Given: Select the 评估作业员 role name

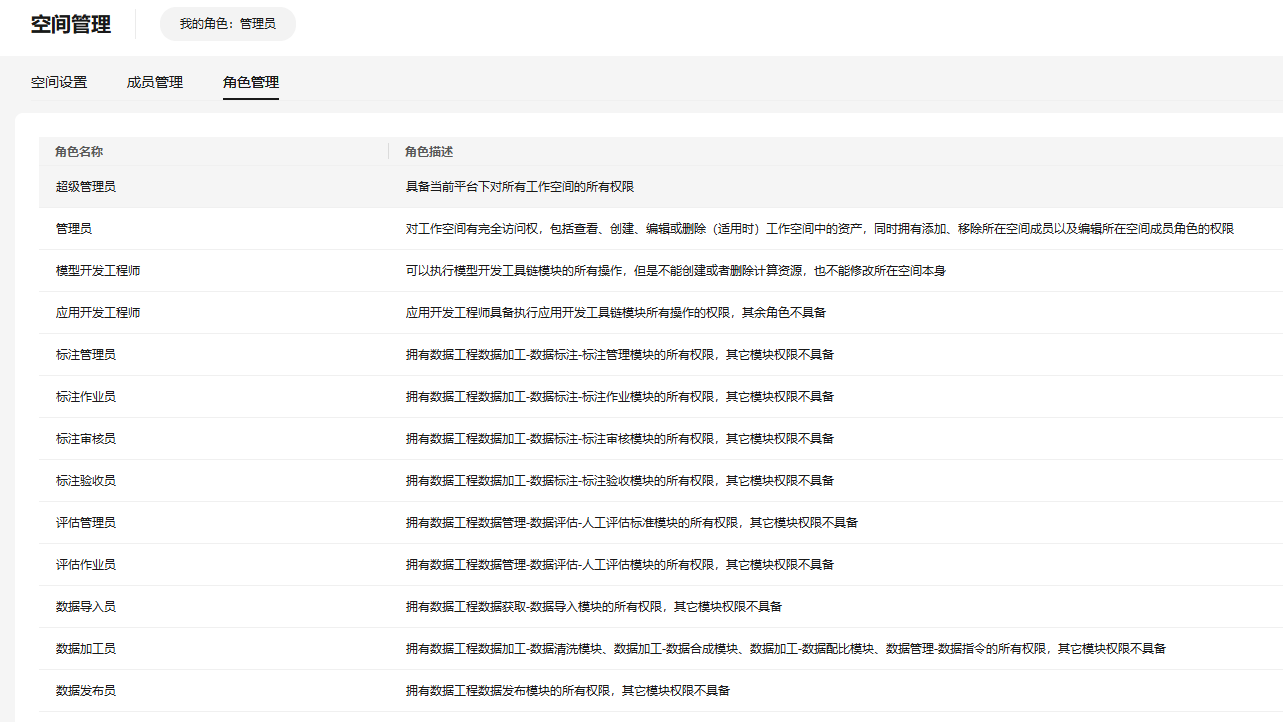Looking at the screenshot, I should (x=86, y=565).
